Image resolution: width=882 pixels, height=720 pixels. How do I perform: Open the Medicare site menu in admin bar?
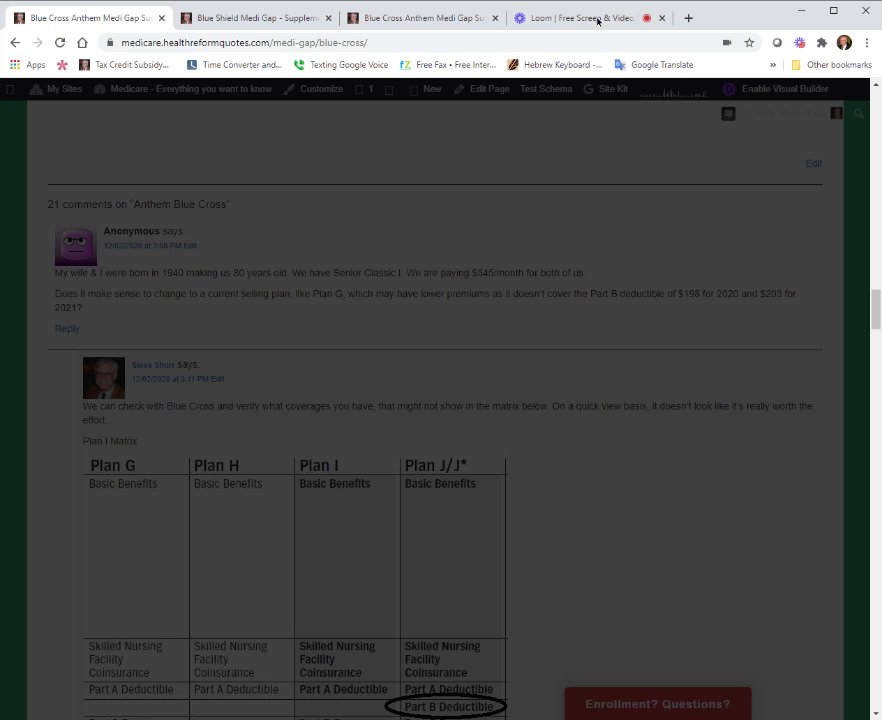tap(183, 89)
